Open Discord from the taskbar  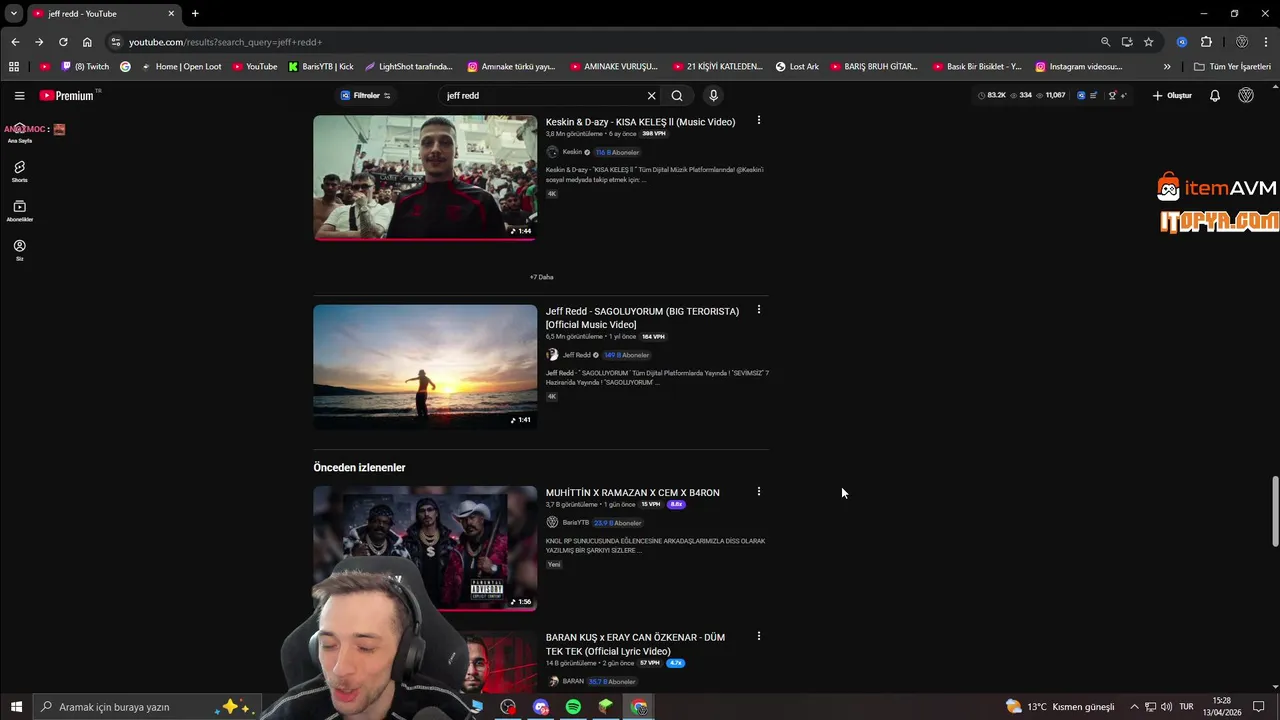point(541,707)
